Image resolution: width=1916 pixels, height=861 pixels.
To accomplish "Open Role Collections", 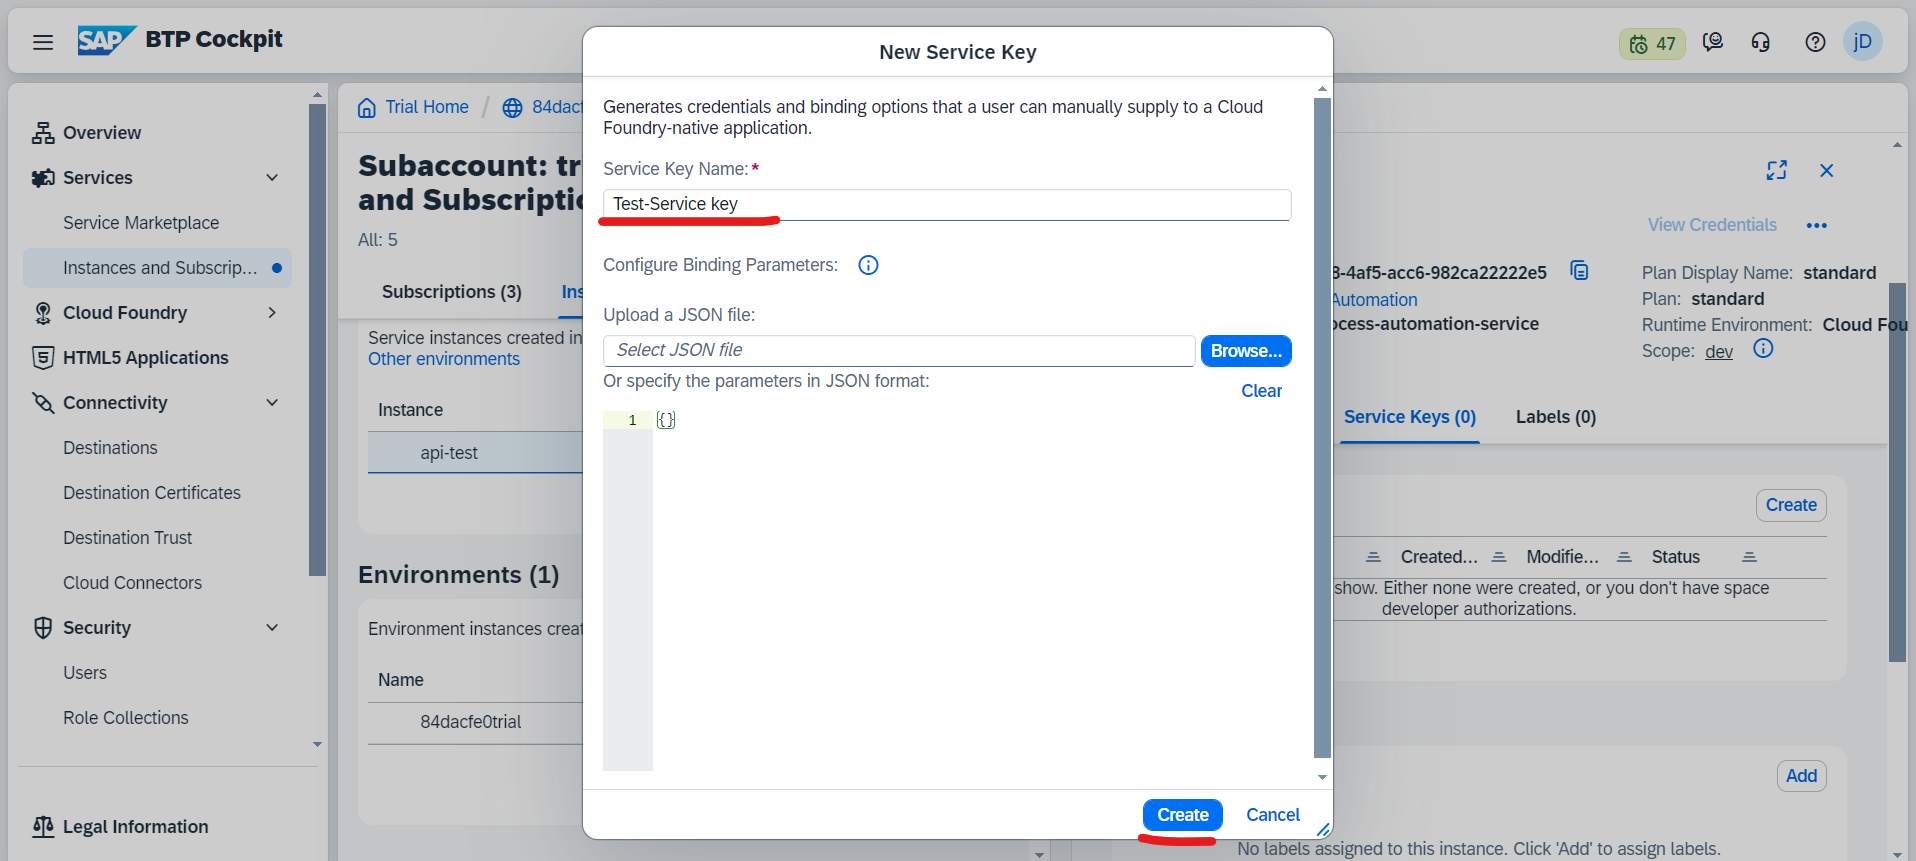I will click(x=126, y=718).
